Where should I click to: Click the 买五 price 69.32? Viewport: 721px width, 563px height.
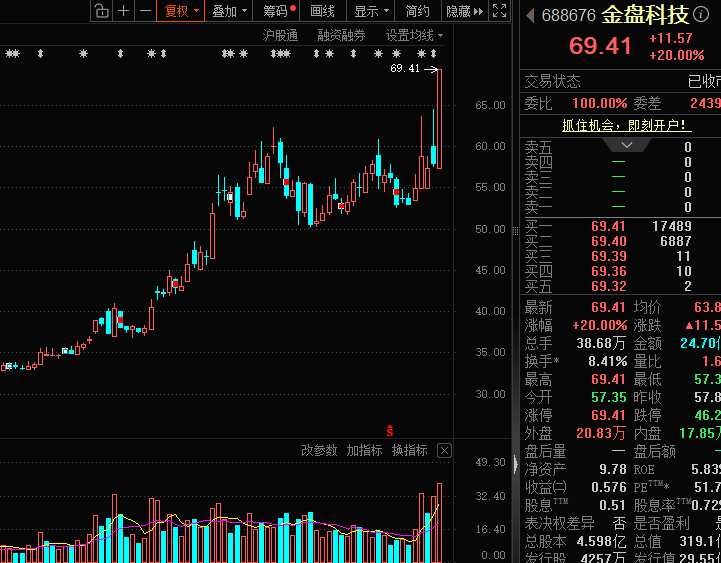[608, 287]
